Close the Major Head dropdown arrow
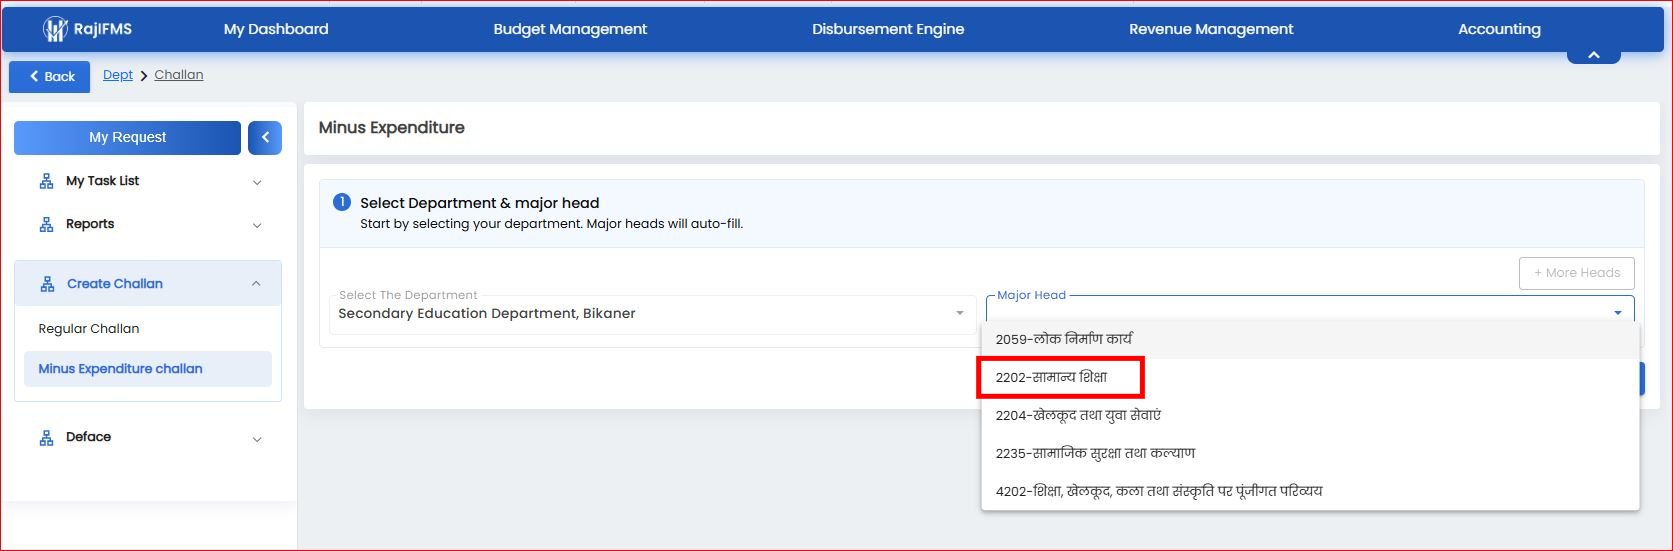Image resolution: width=1673 pixels, height=551 pixels. [x=1618, y=313]
